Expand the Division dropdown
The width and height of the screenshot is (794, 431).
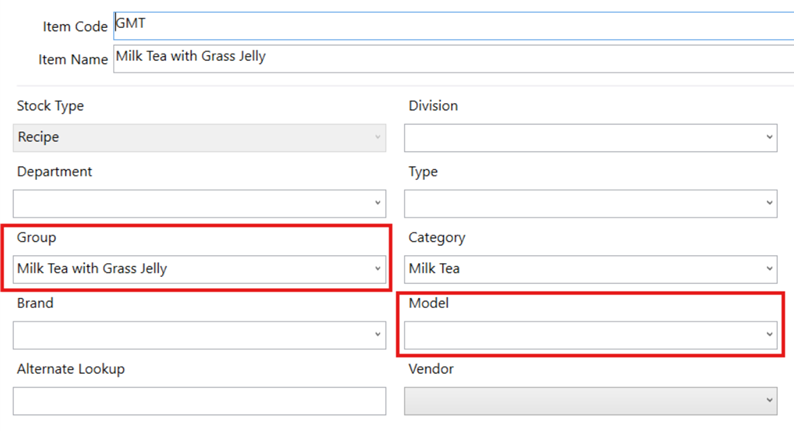[x=590, y=137]
